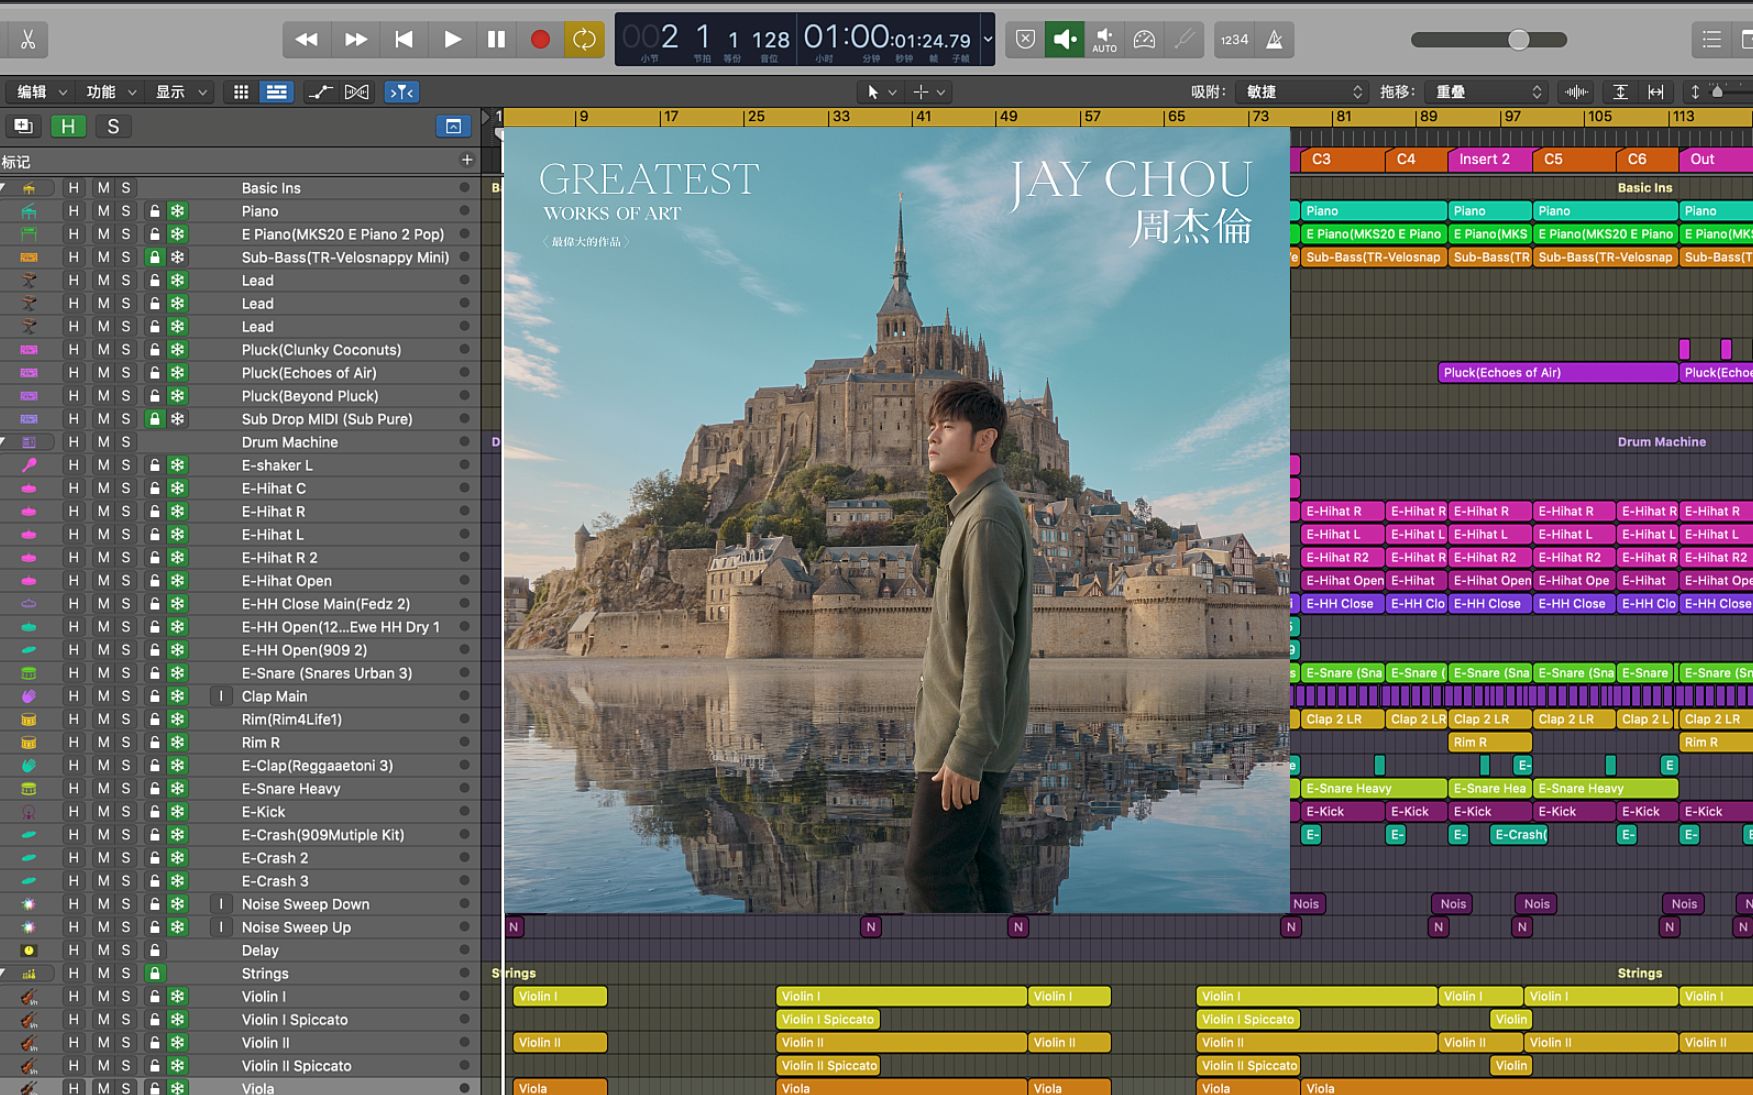The image size is (1753, 1095).
Task: Click the E-shaker L track icon
Action: click(x=29, y=465)
